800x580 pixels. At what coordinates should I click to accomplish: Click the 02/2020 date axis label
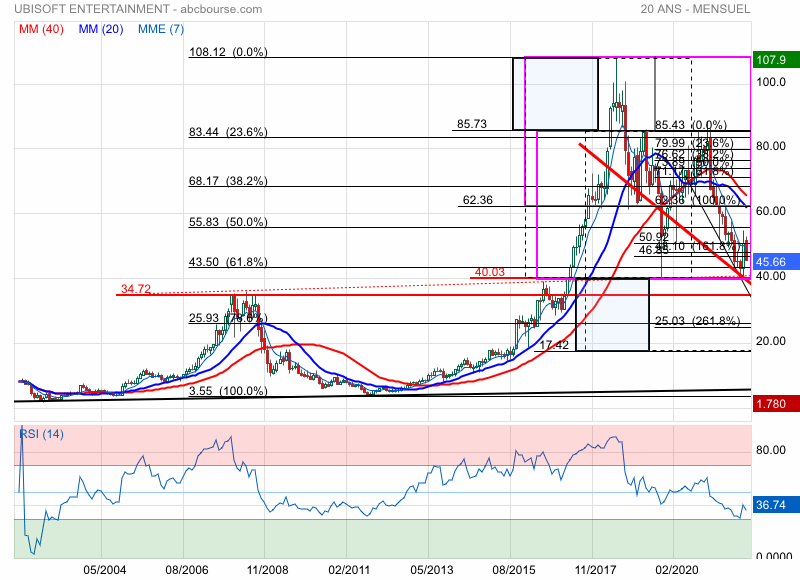tap(677, 569)
